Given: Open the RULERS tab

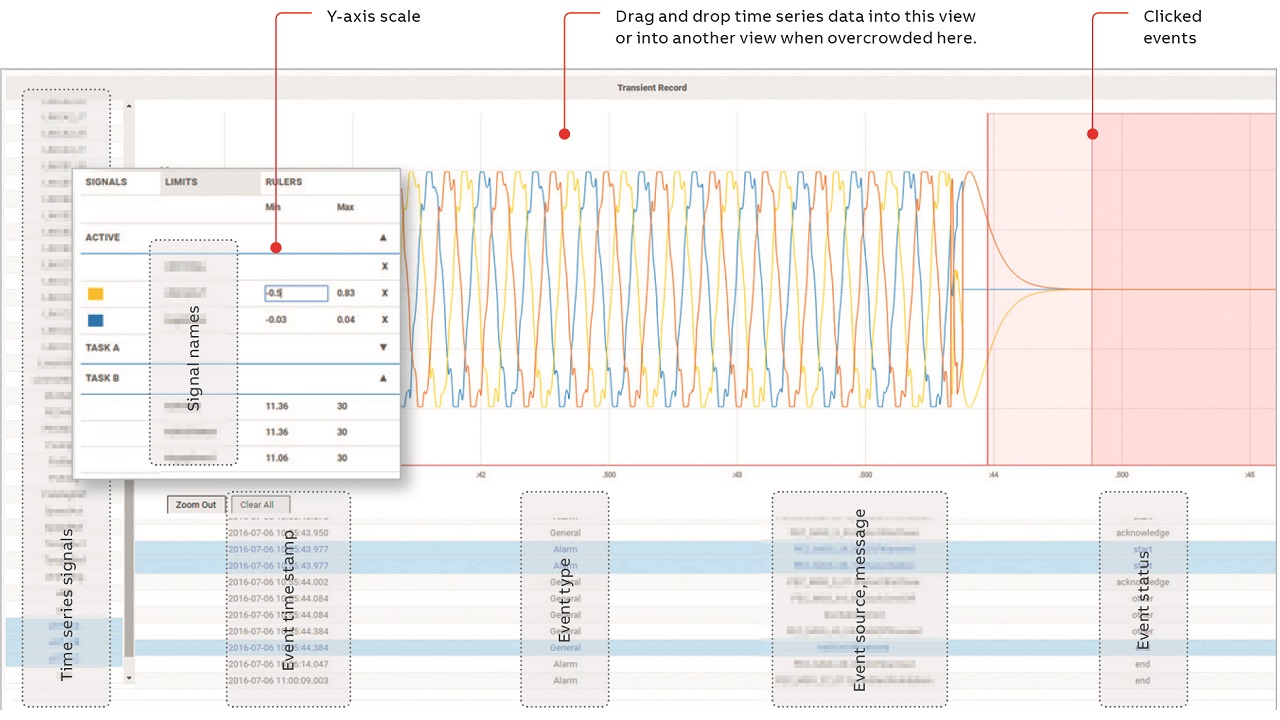Looking at the screenshot, I should point(283,182).
